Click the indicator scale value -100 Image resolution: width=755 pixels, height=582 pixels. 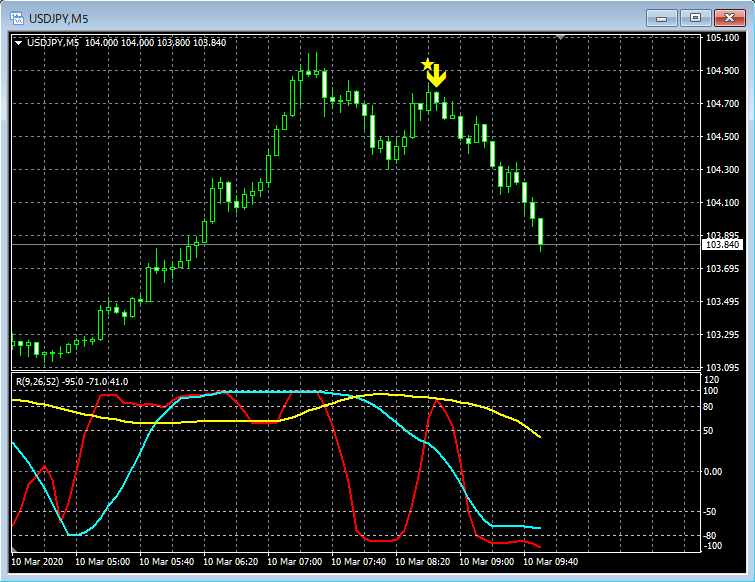pos(713,546)
